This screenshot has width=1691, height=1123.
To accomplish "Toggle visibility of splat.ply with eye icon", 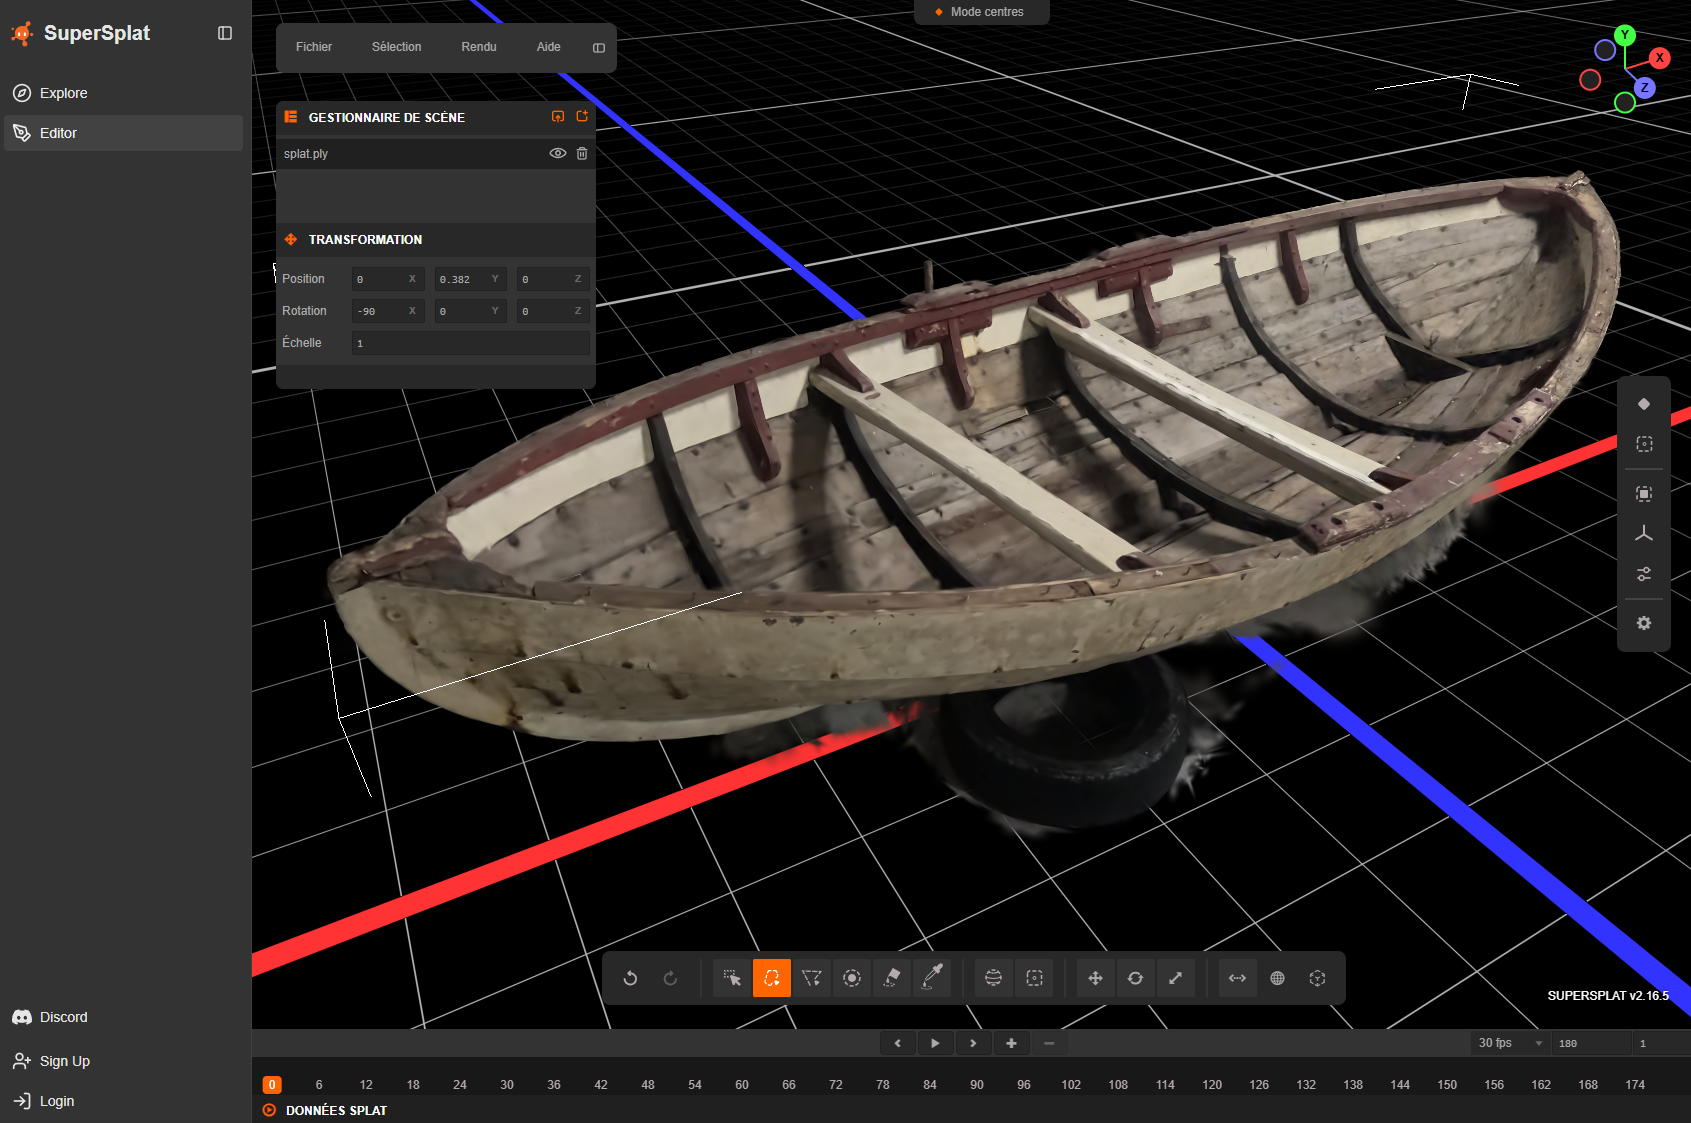I will click(x=558, y=154).
